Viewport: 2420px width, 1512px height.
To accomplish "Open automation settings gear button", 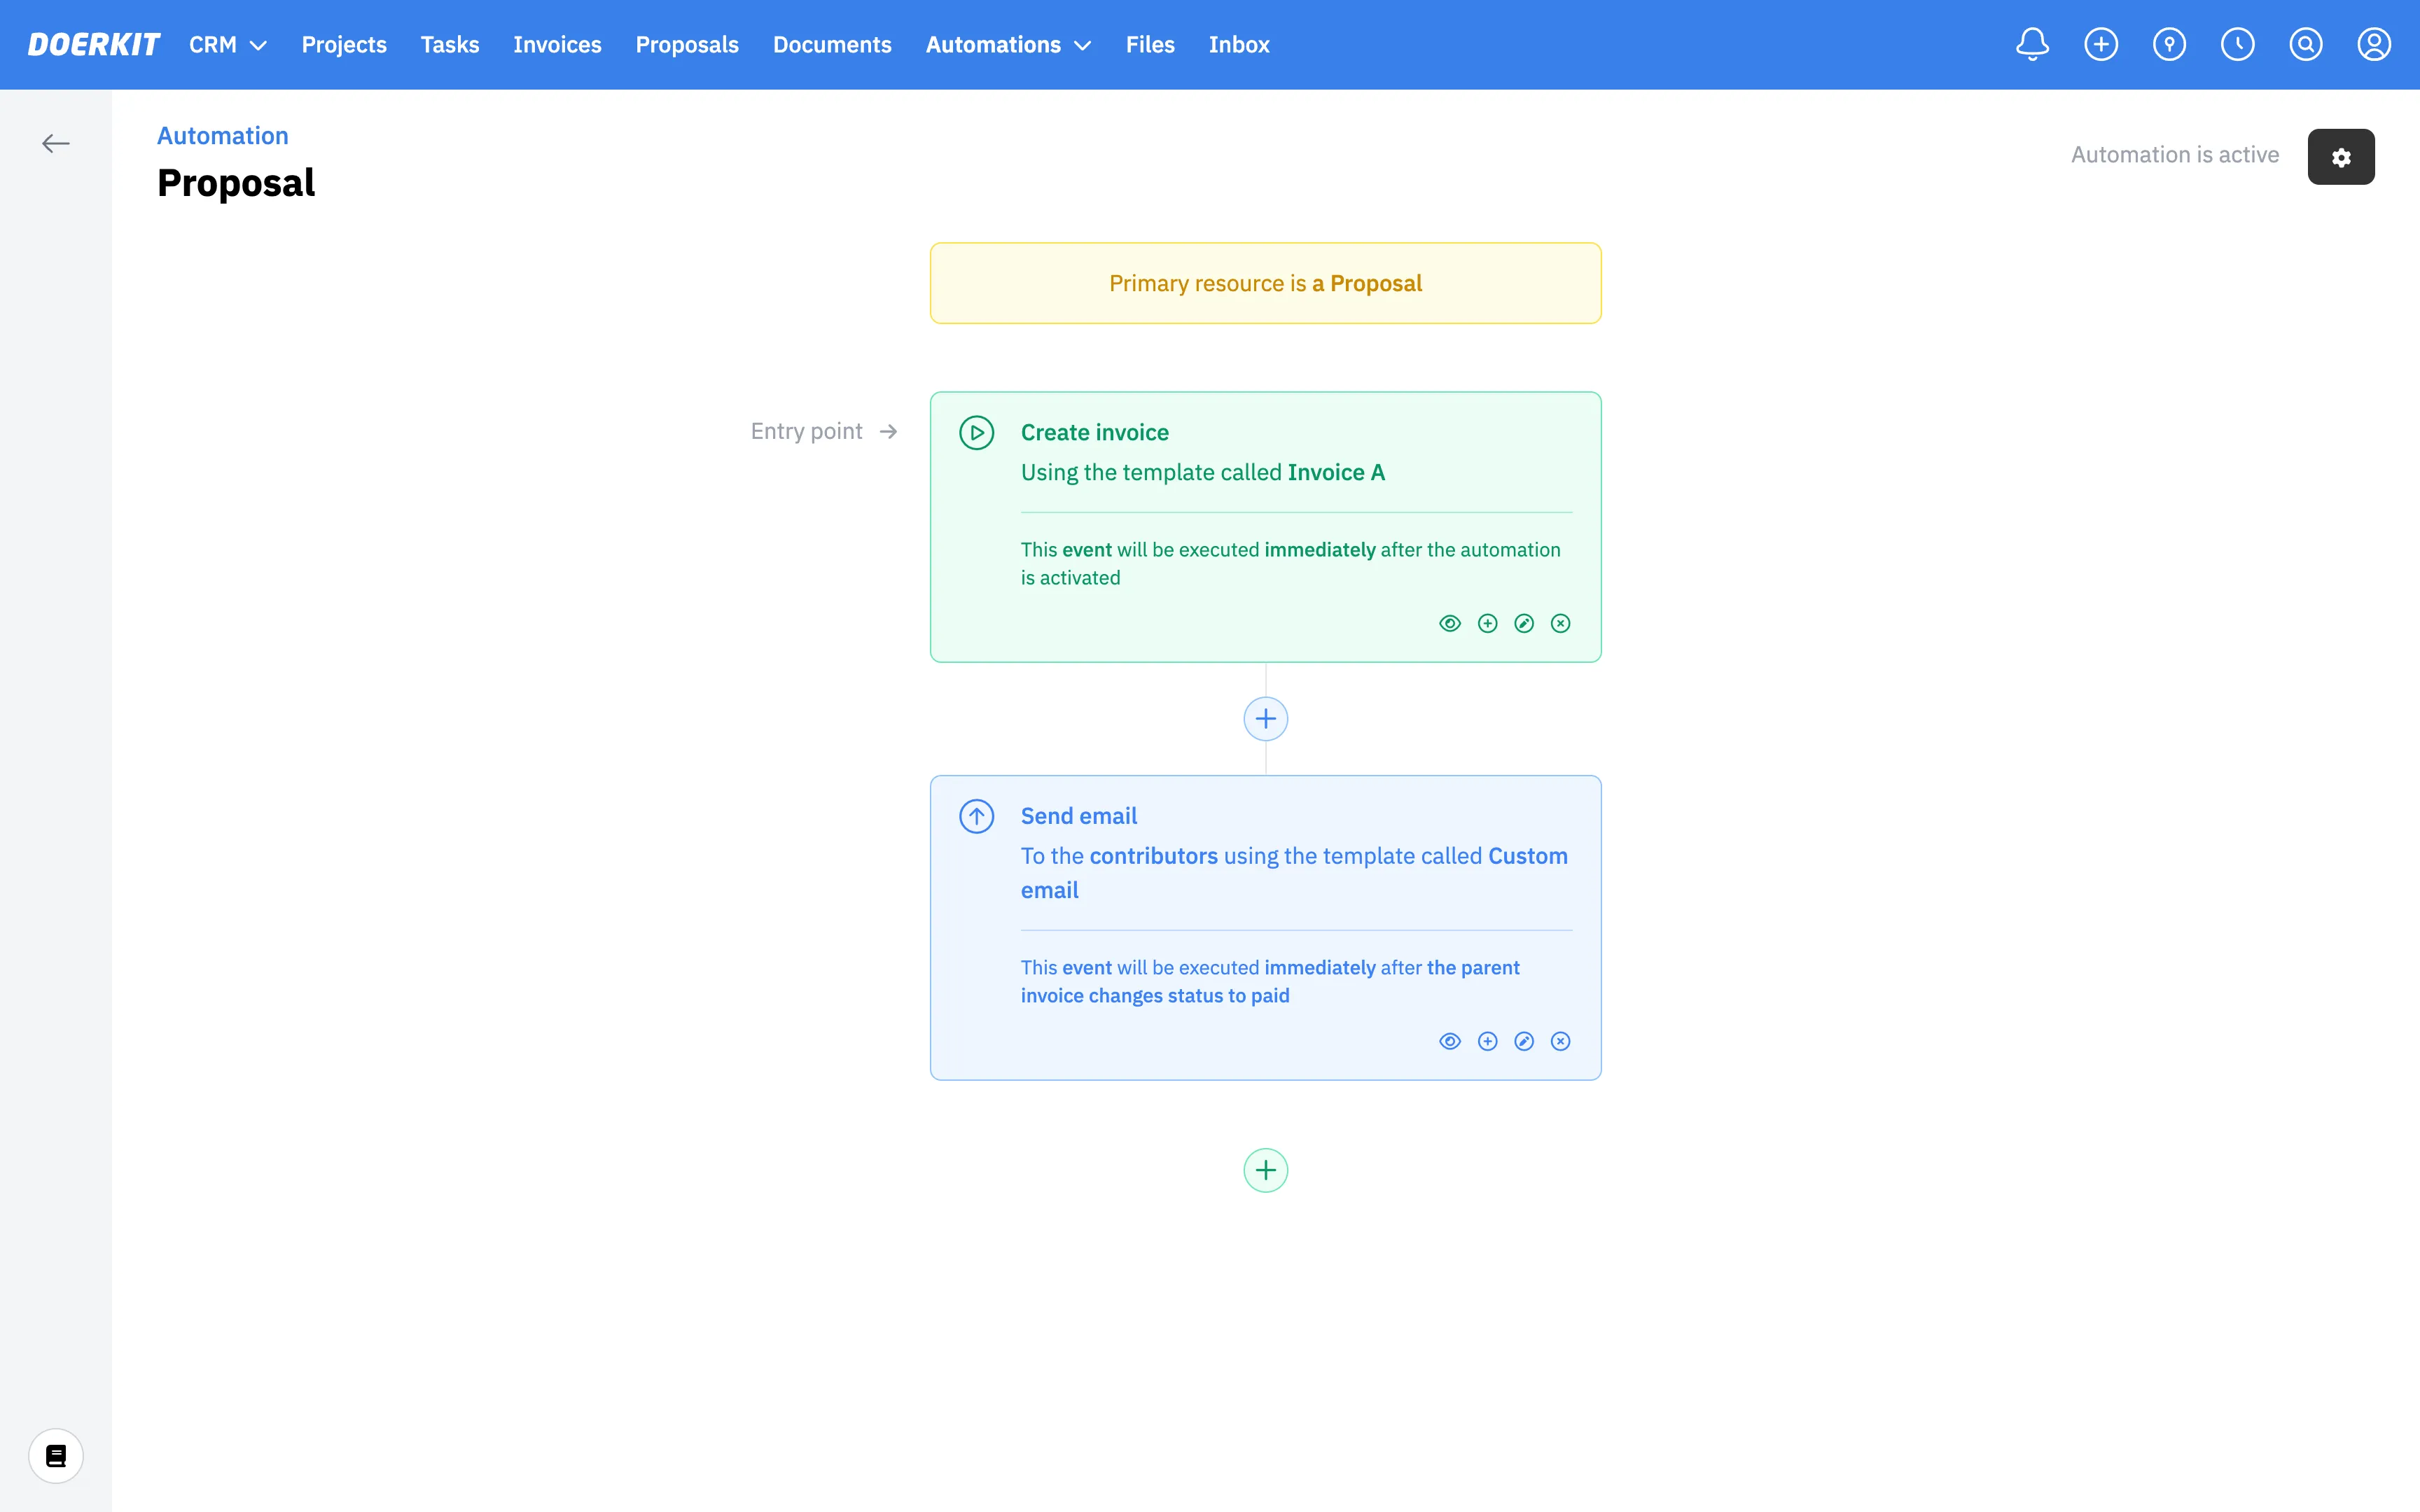I will [2341, 157].
